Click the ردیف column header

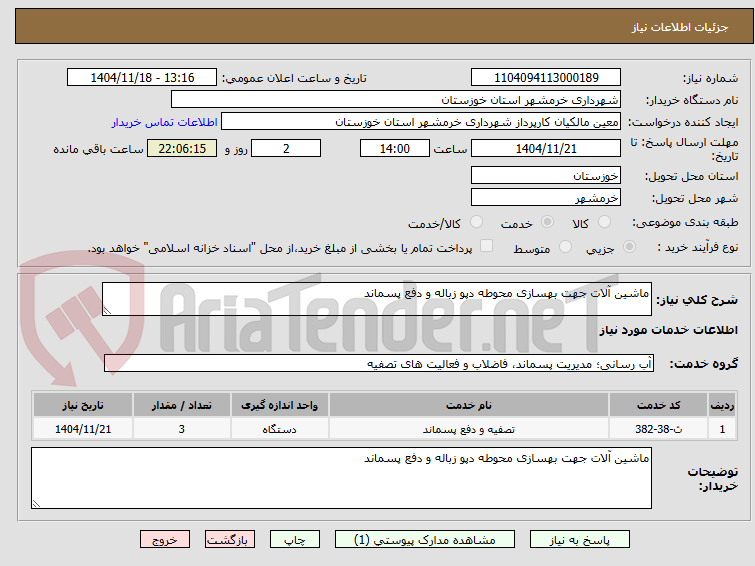(x=722, y=405)
